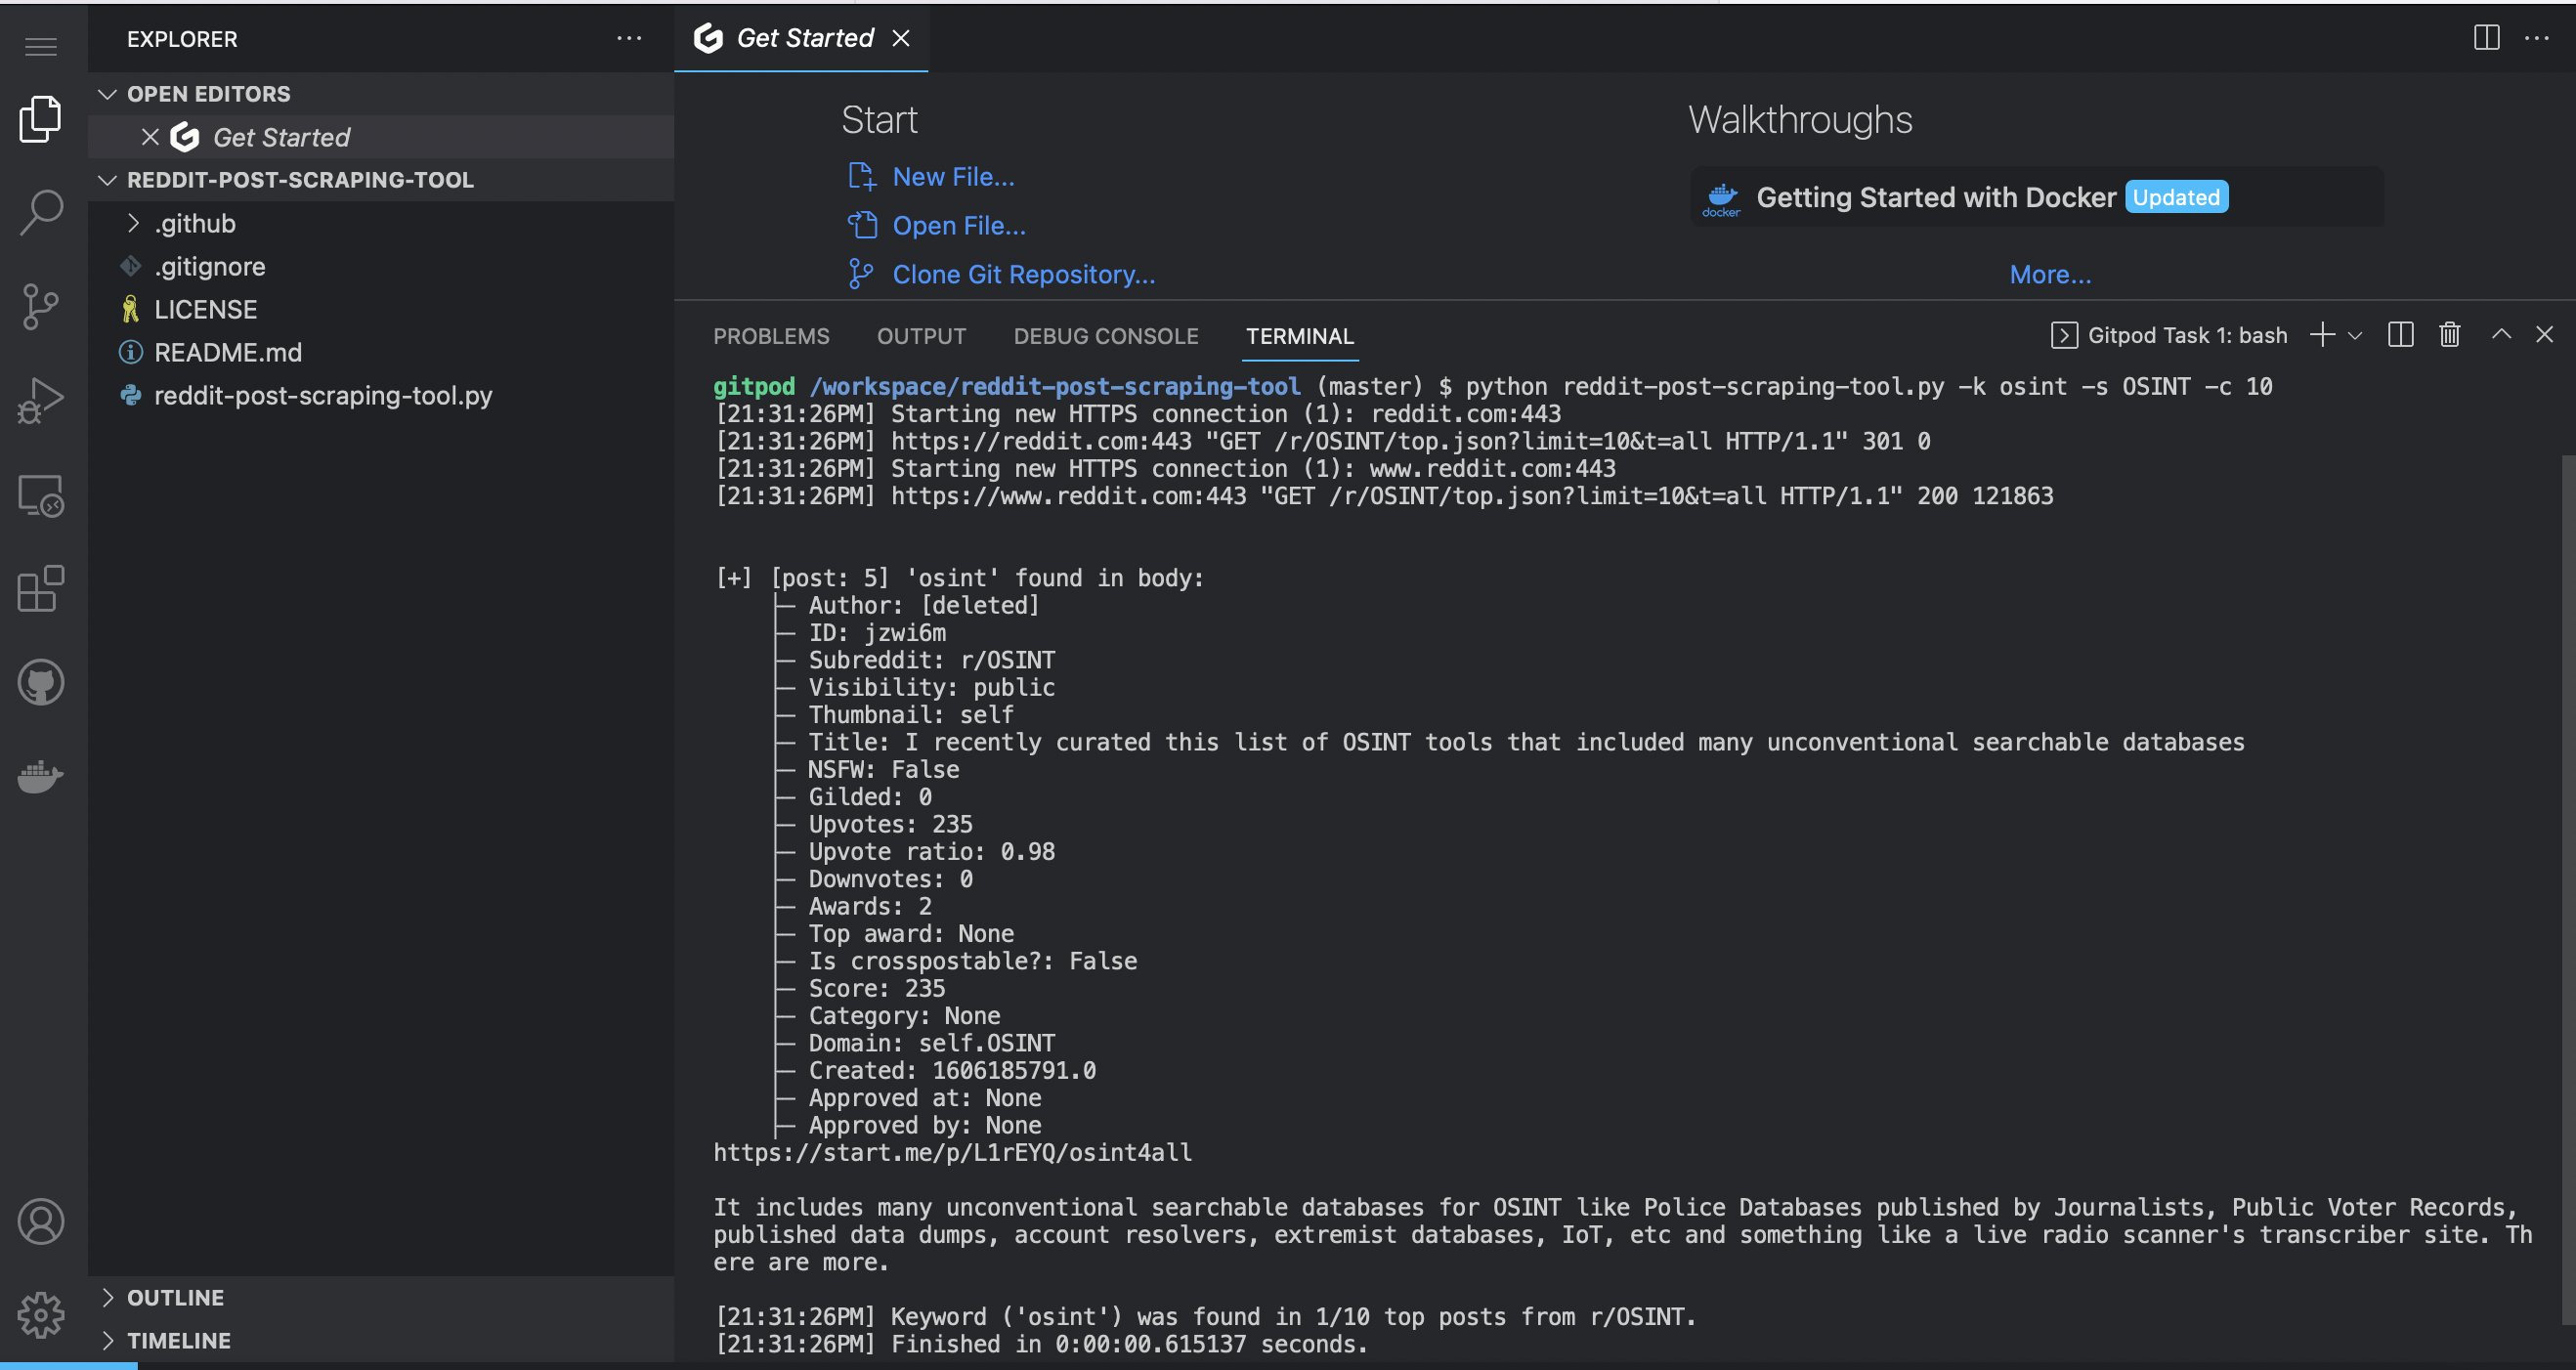Collapse the Open Editors section
Viewport: 2576px width, 1370px height.
click(381, 94)
